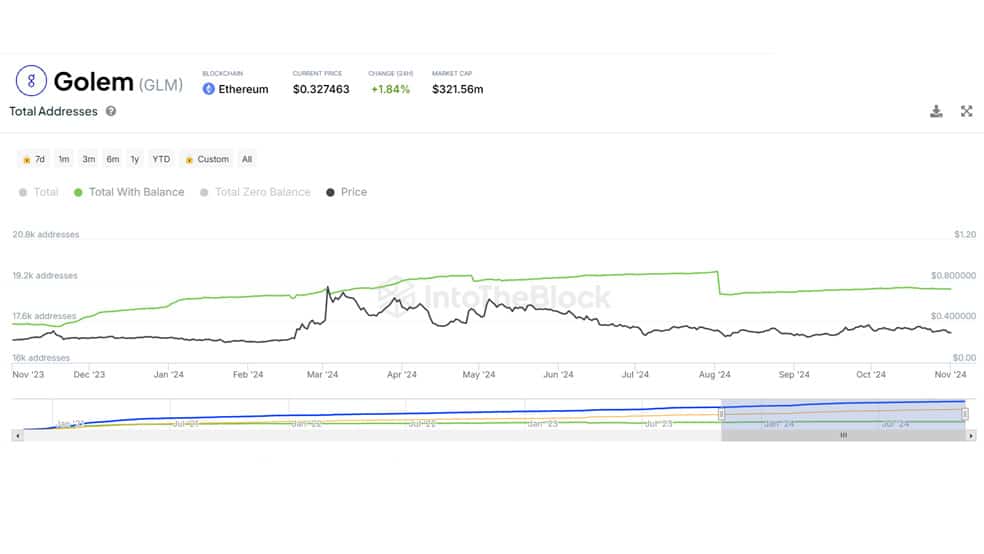Viewport: 984px width, 554px height.
Task: Click the Ethereum blockchain label
Action: 243,89
